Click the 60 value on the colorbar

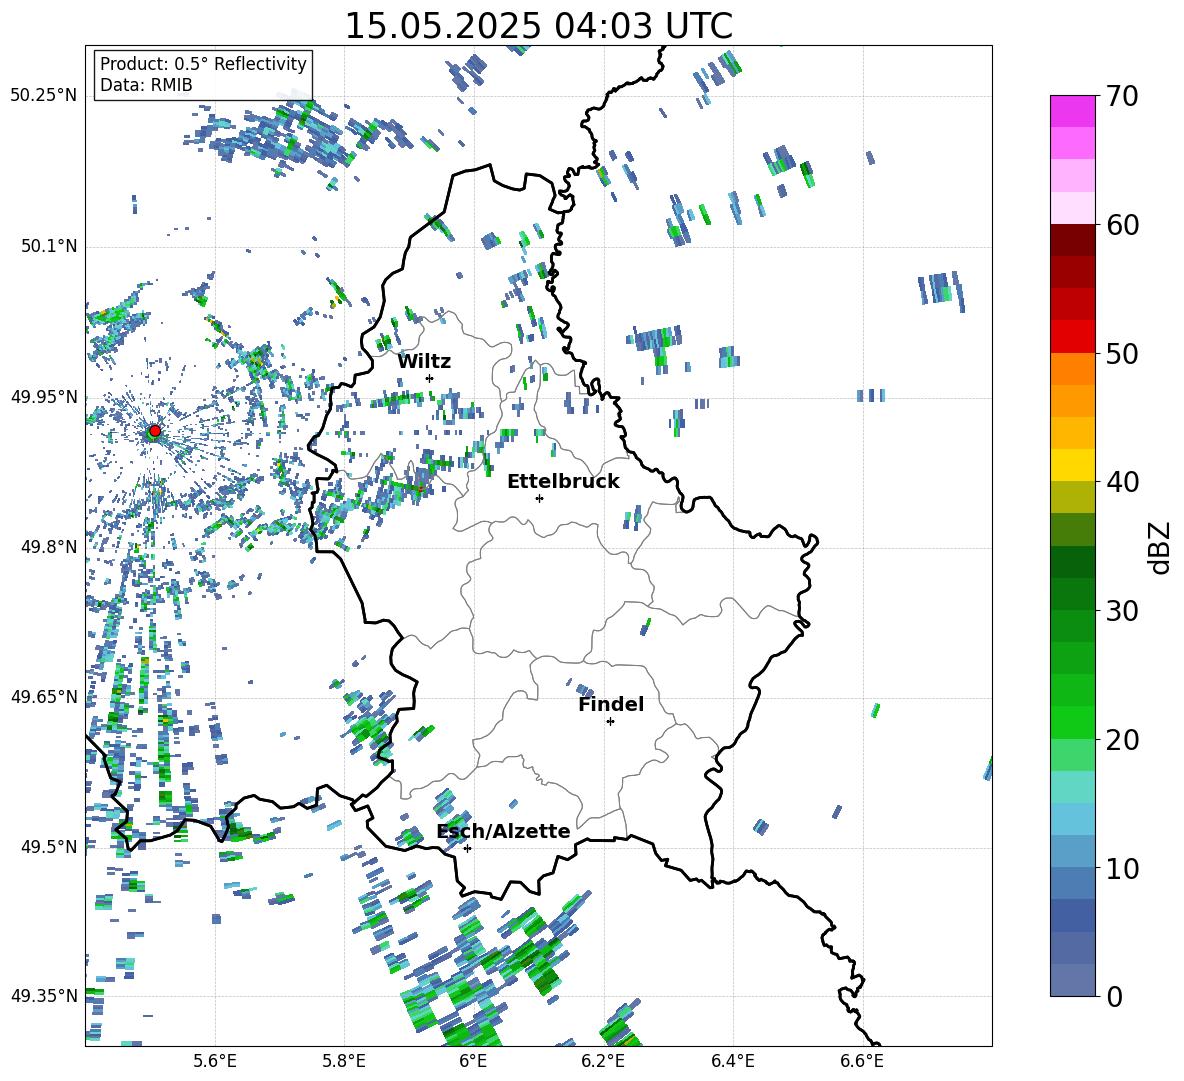point(1122,225)
